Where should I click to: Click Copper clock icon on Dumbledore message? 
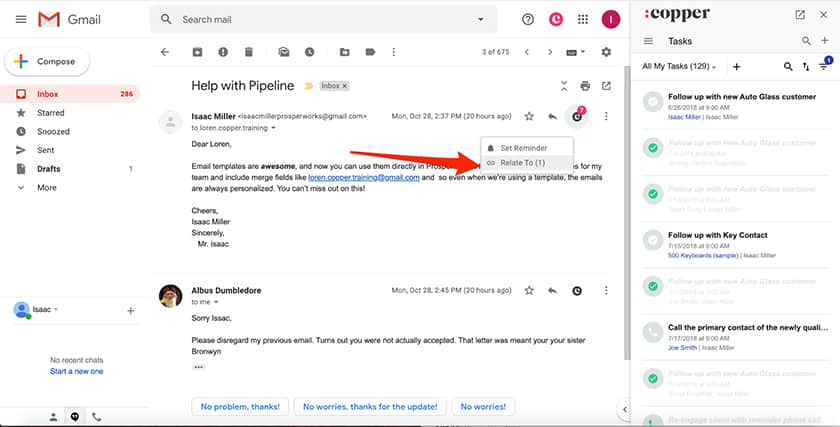577,290
